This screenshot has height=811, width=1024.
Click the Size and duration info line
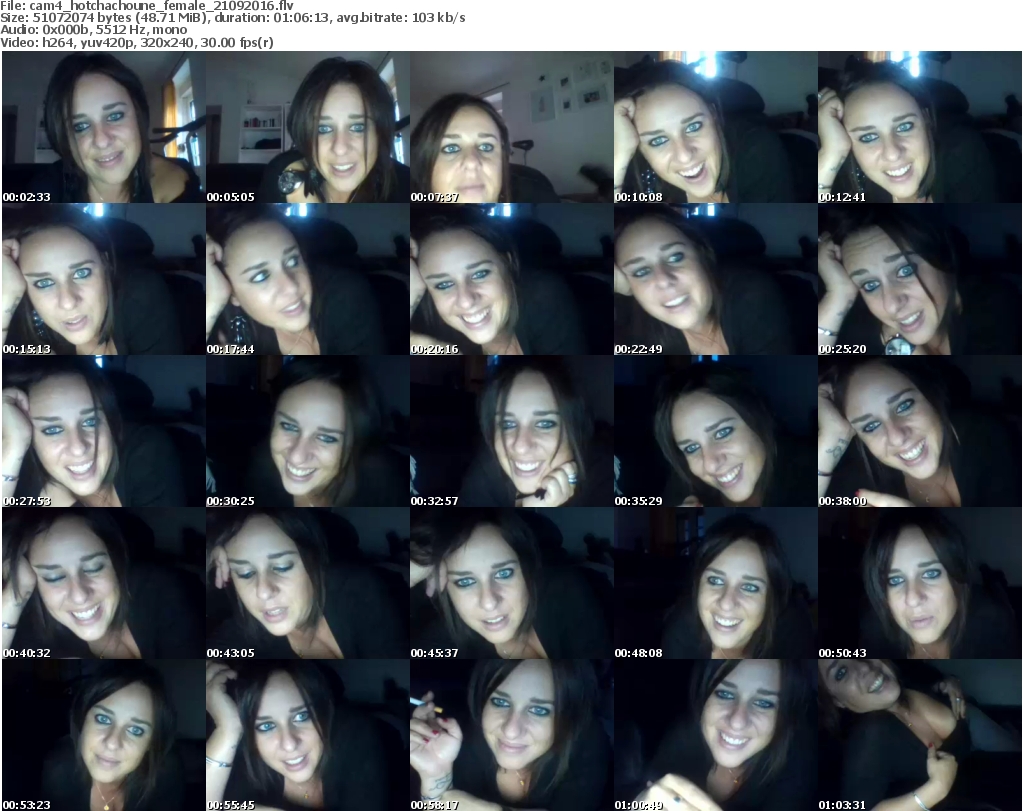tap(233, 18)
